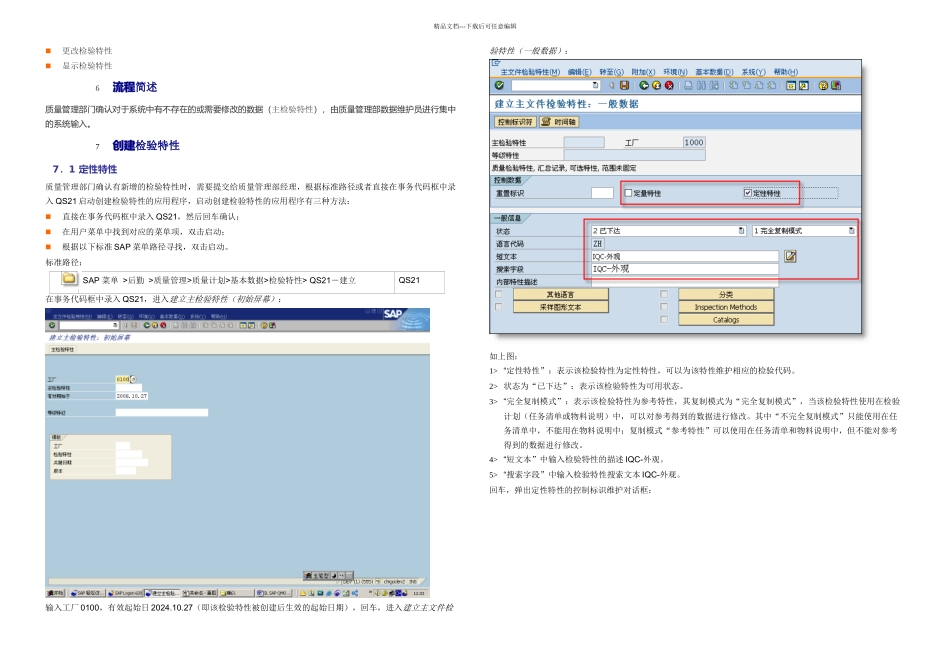Click the yellow Help icon in the 一般数据 window
This screenshot has width=950, height=672.
click(823, 85)
